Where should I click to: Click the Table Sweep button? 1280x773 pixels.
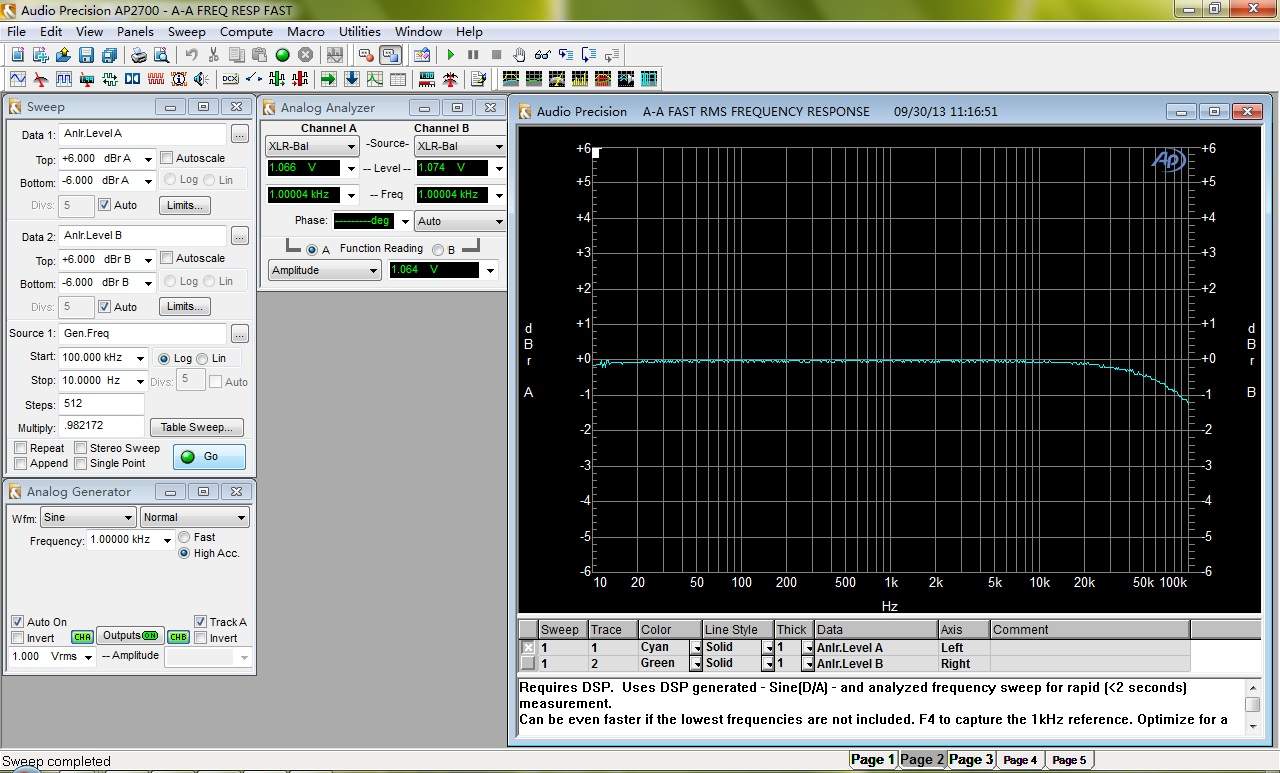point(196,427)
